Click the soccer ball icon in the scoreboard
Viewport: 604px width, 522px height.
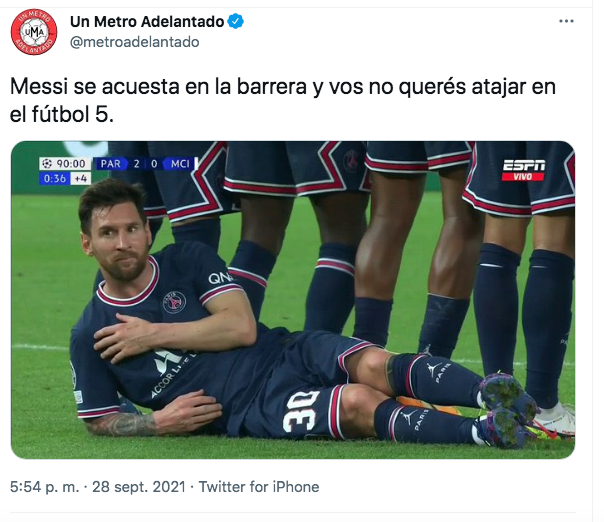click(47, 164)
